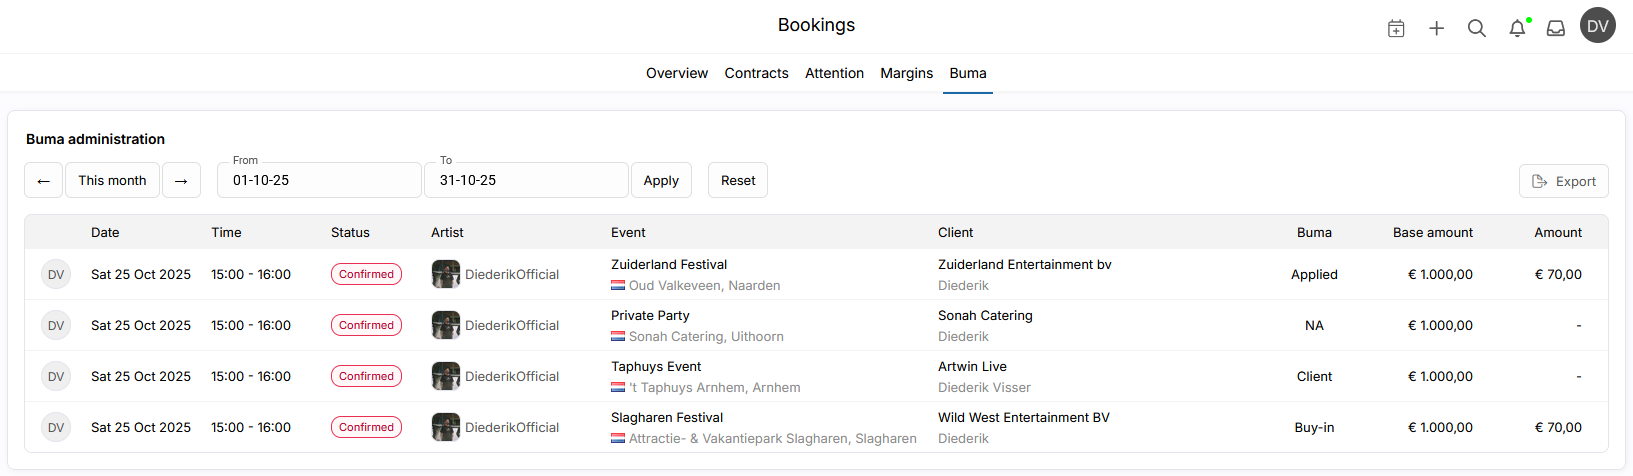Click the plus icon to add booking
The image size is (1633, 476).
click(1436, 28)
